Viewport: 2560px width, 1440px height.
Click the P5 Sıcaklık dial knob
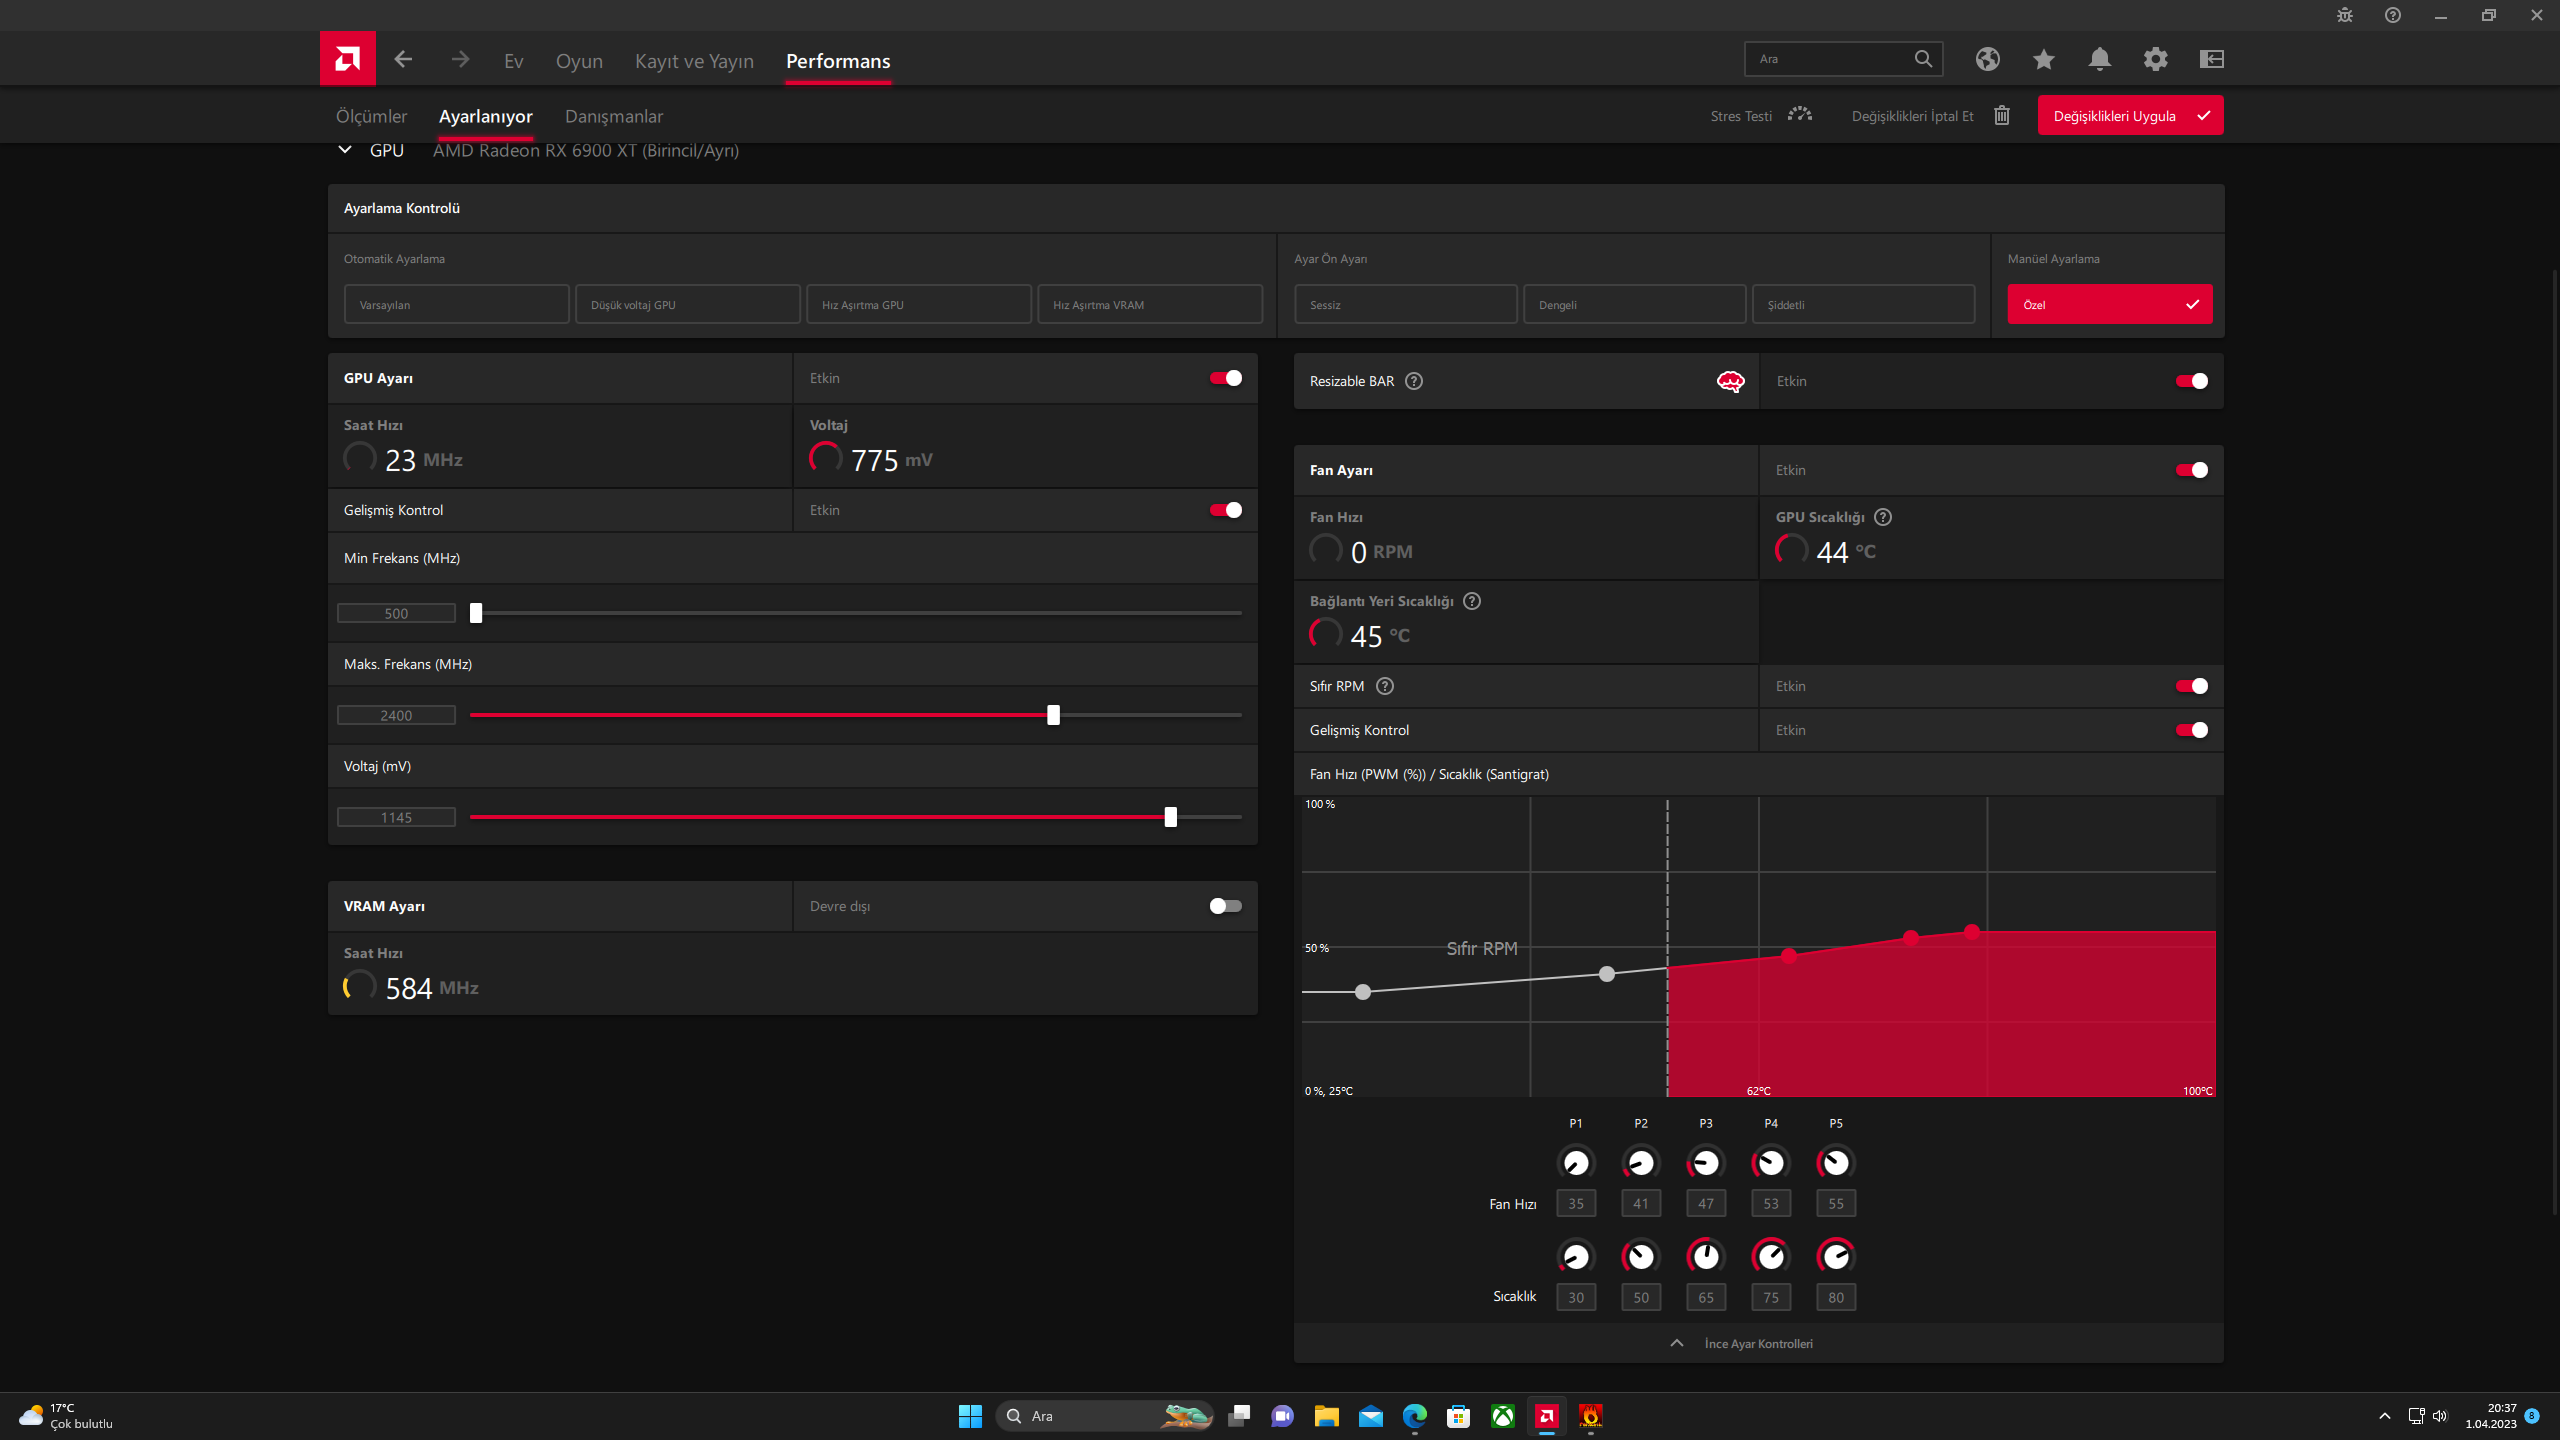tap(1836, 1256)
